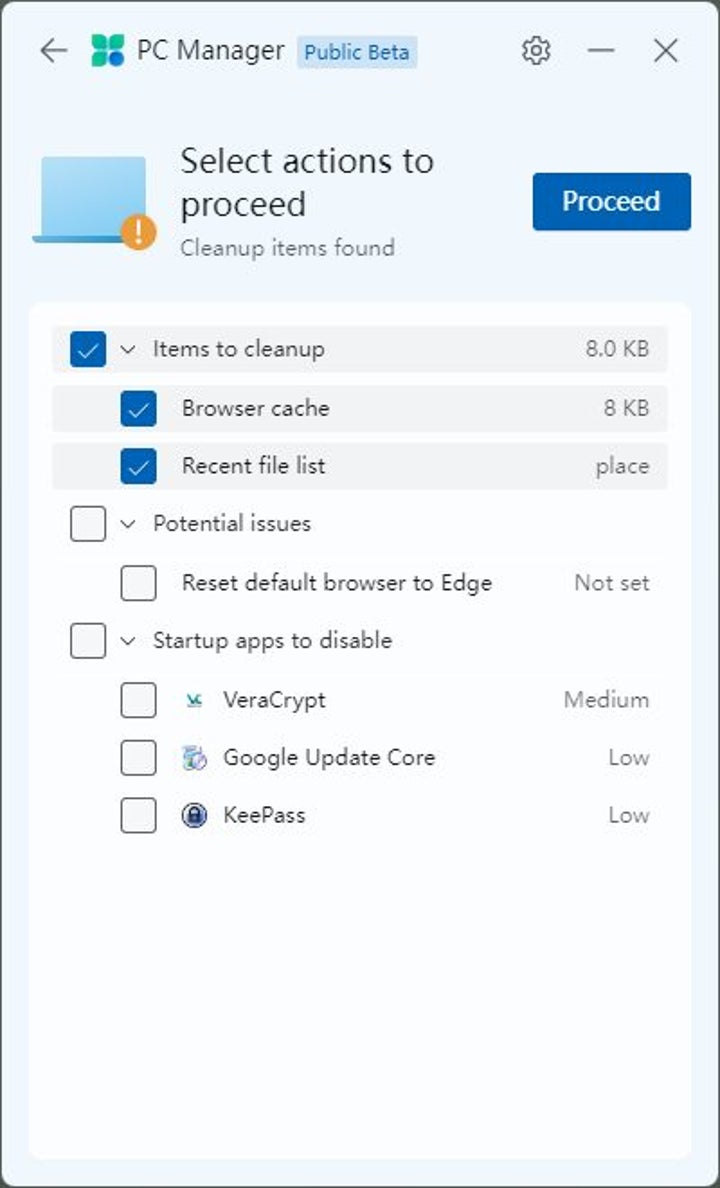This screenshot has height=1188, width=720.
Task: Select the Google Update Core row label
Action: 328,758
